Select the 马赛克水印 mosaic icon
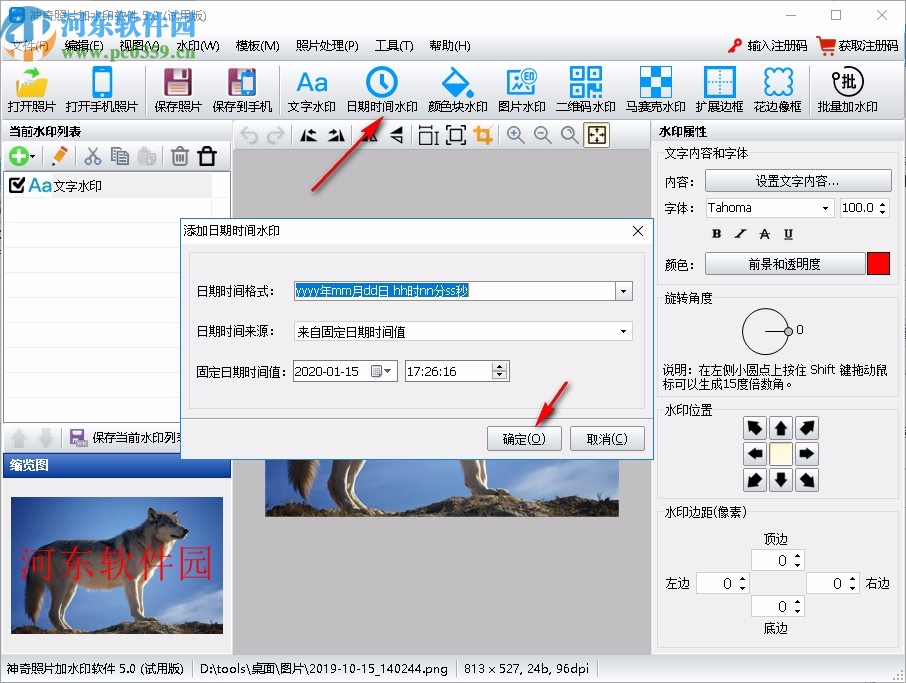Image resolution: width=906 pixels, height=683 pixels. pos(656,90)
